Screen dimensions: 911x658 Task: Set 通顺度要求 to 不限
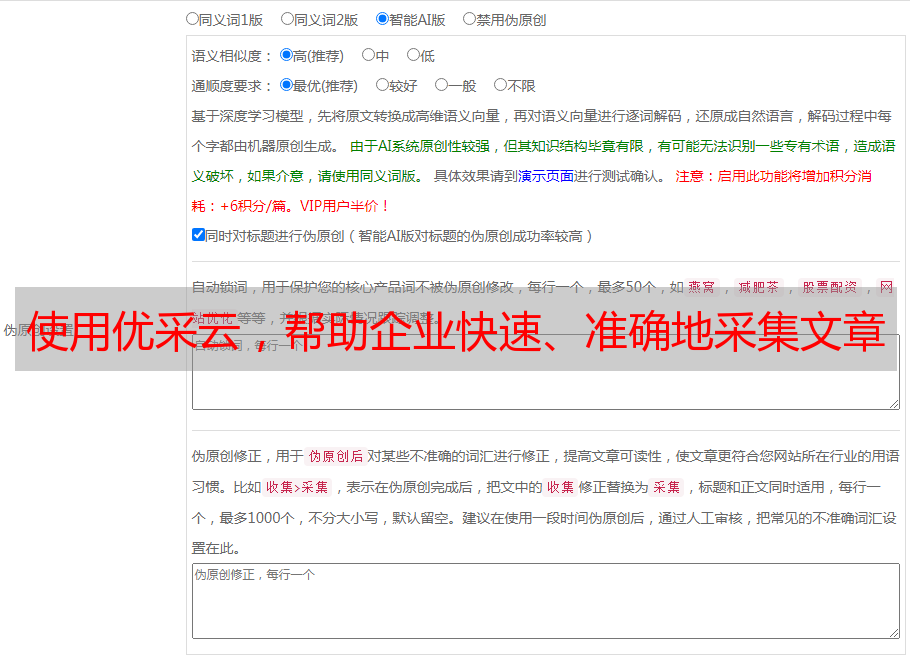[500, 86]
